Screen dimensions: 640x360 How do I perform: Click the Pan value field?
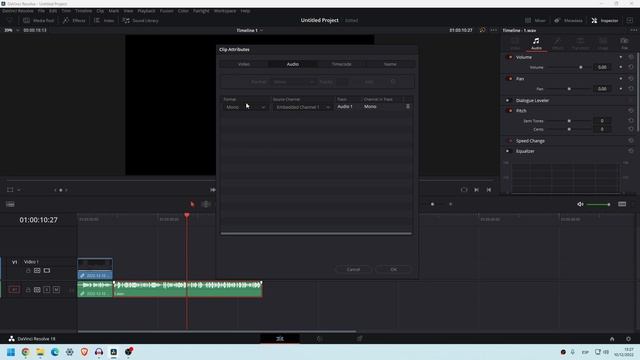tap(602, 89)
